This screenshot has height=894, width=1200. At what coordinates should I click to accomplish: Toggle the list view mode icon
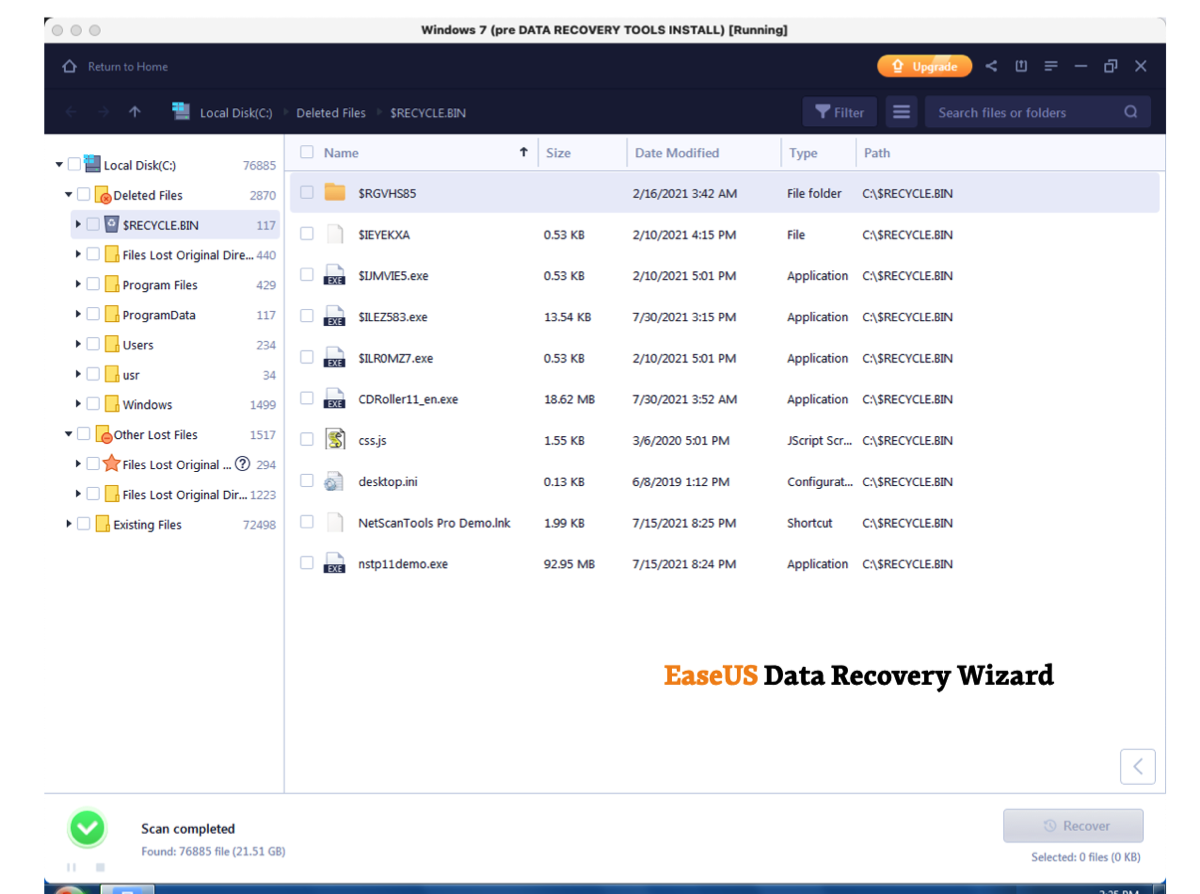[901, 113]
